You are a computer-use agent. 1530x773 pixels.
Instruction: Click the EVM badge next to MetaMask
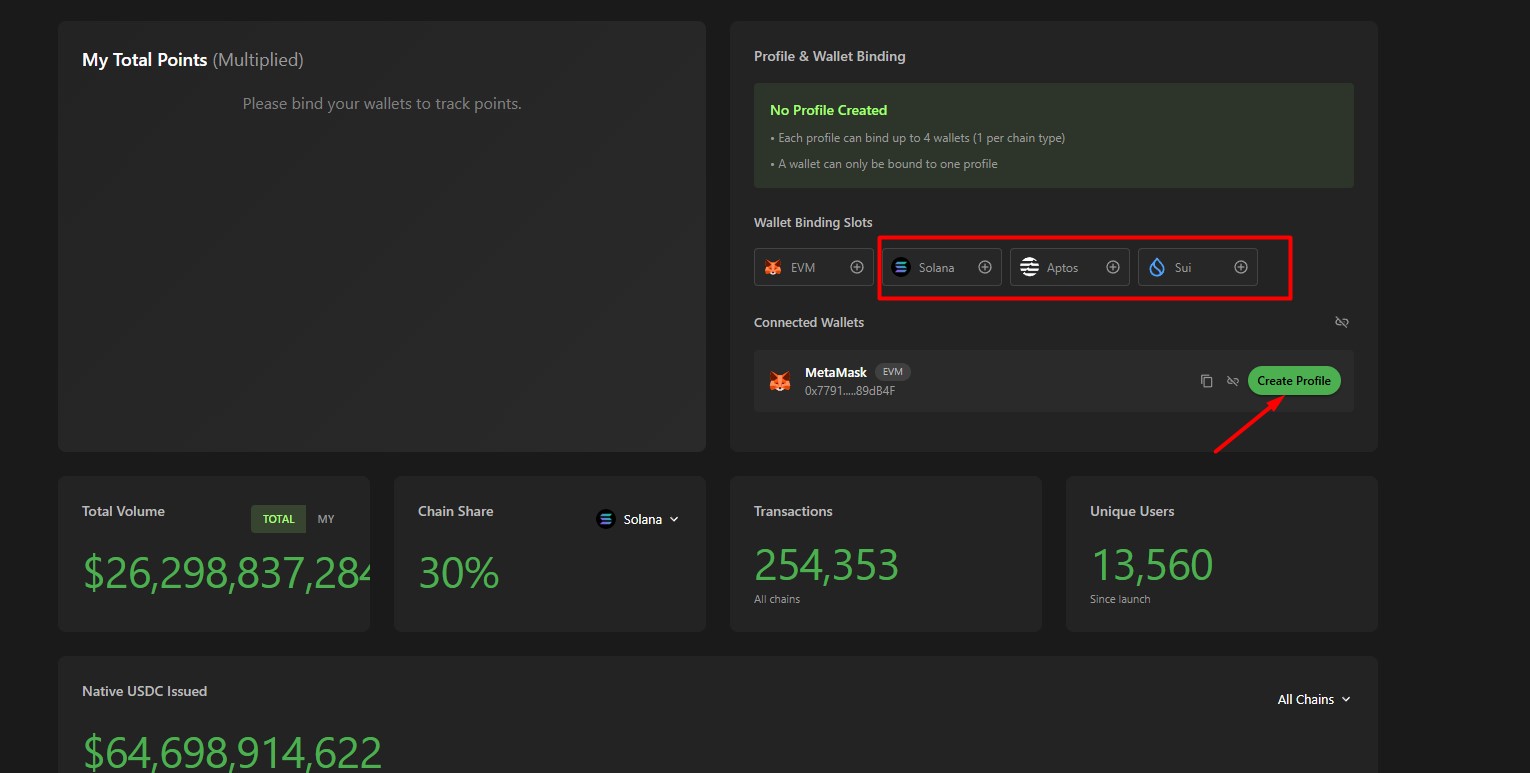(893, 372)
